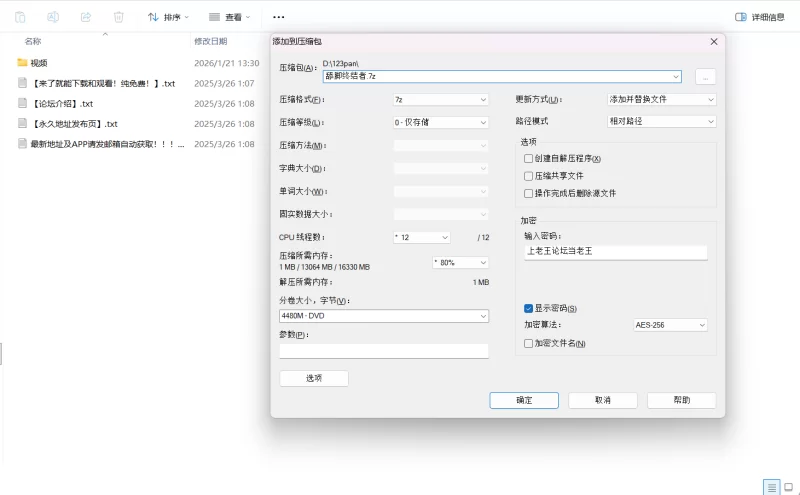800x495 pixels.
Task: Open the 加密算法 dropdown showing AES-256
Action: pos(670,325)
